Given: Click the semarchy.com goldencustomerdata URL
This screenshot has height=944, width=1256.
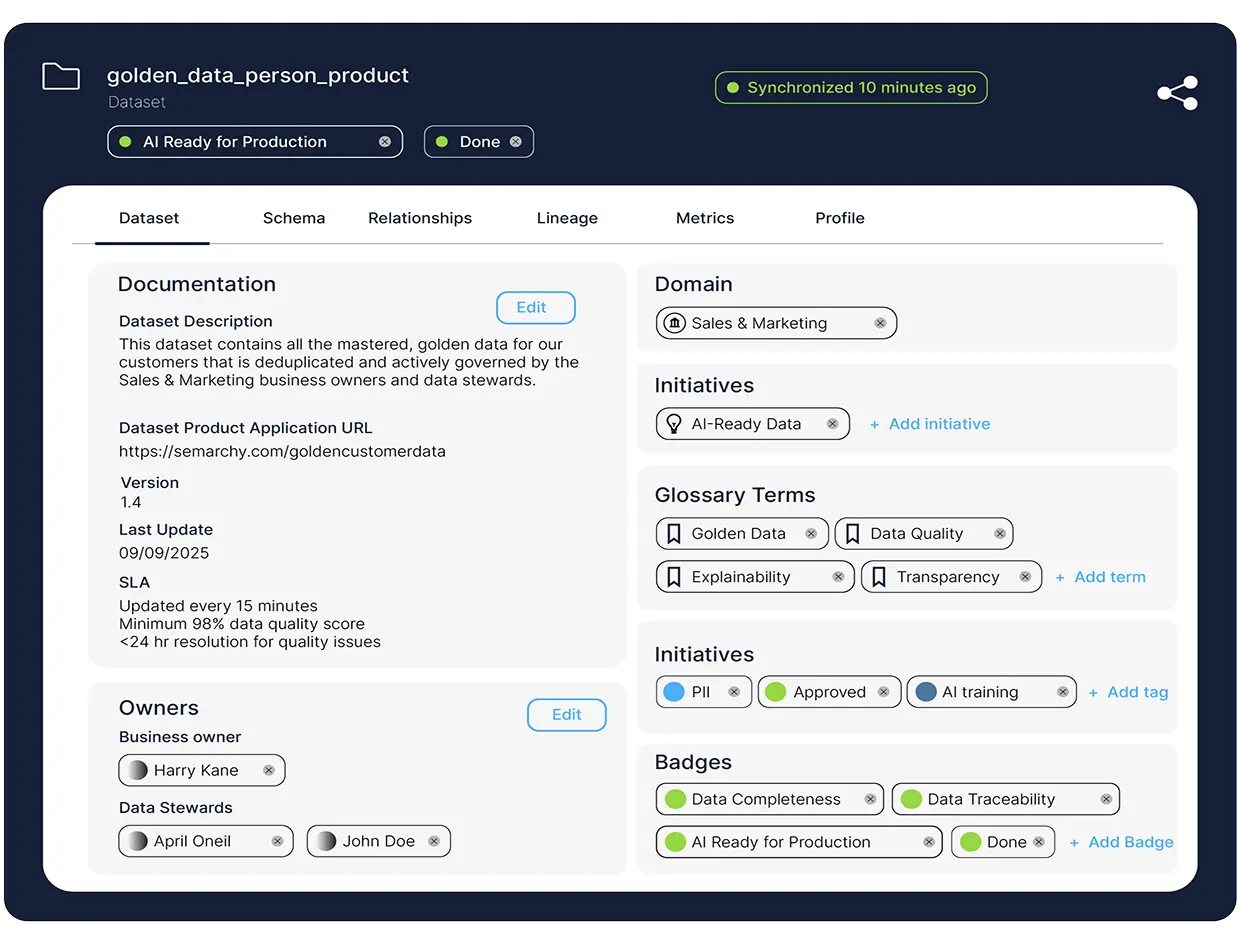Looking at the screenshot, I should pyautogui.click(x=282, y=451).
